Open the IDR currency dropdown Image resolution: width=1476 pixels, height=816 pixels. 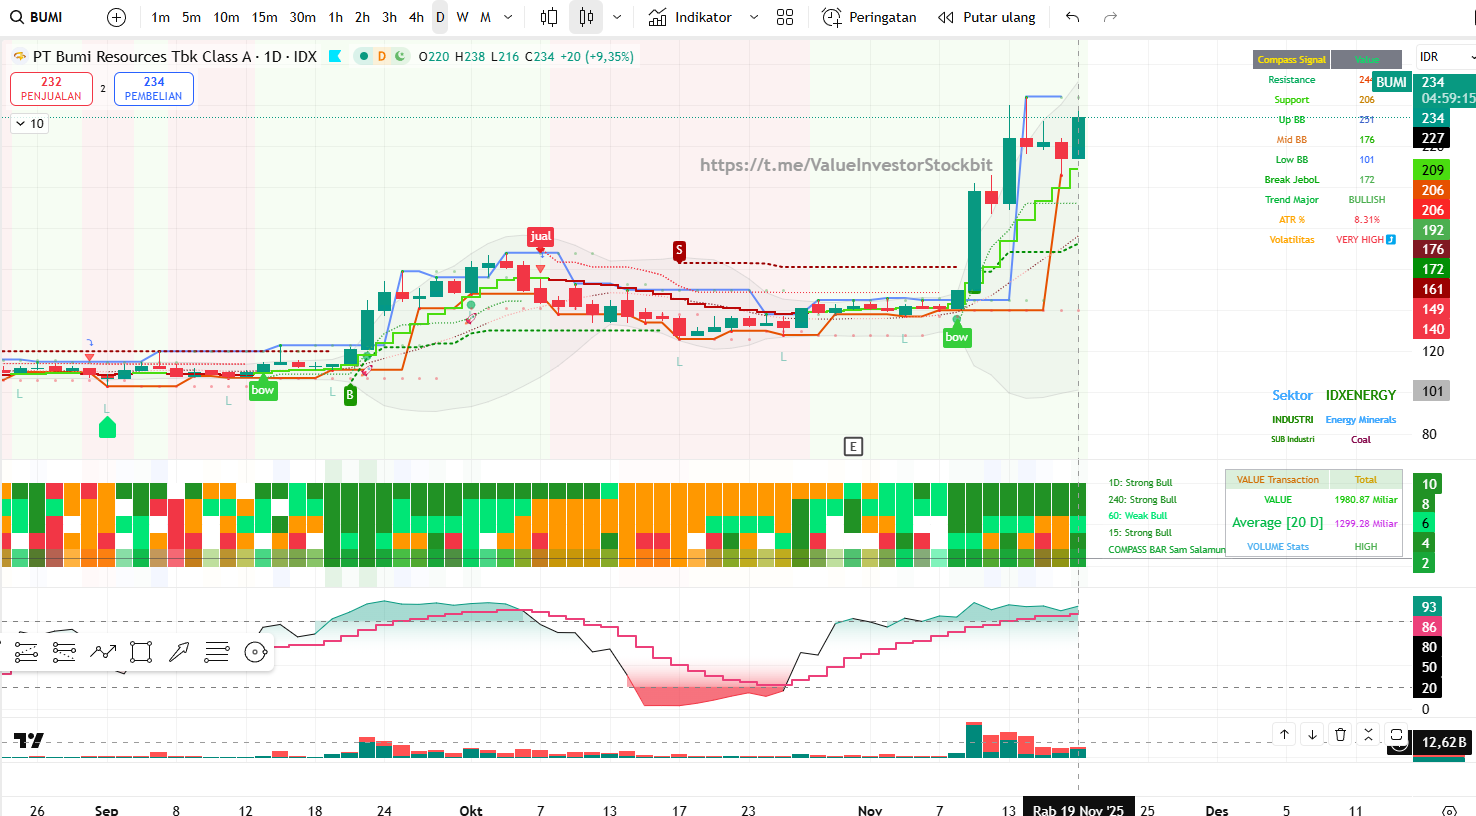(1445, 57)
